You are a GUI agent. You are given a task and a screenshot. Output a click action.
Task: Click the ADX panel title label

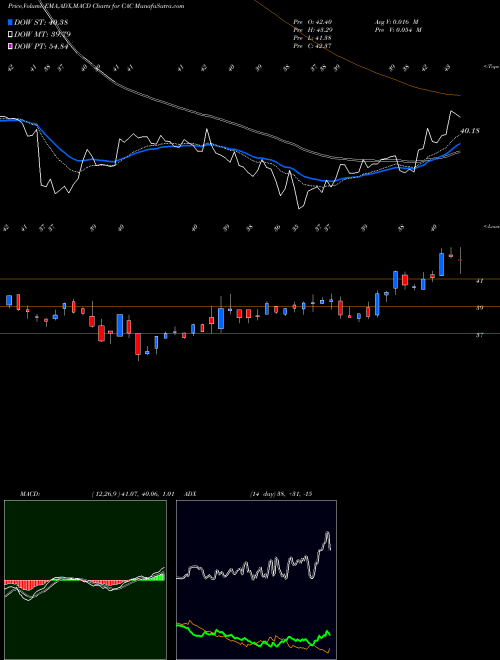(190, 494)
